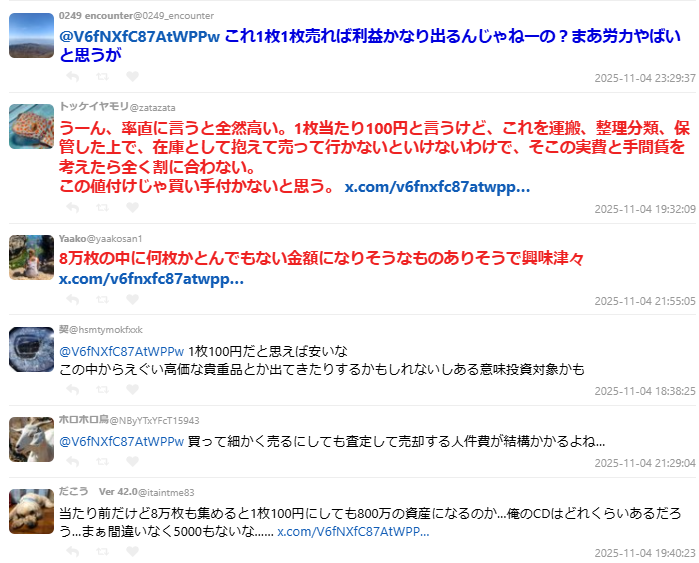Reply to 0249 encounter's tweet

pyautogui.click(x=73, y=77)
